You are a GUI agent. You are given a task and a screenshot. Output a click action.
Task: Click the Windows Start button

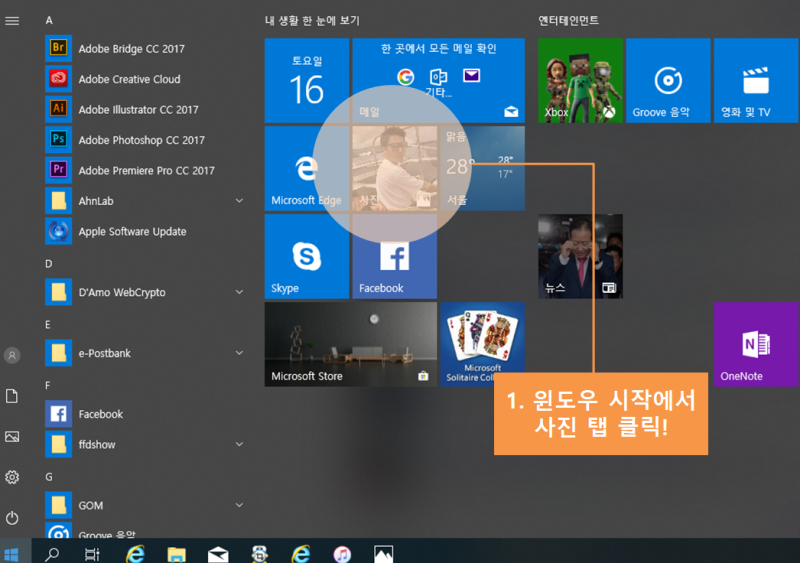(11, 553)
